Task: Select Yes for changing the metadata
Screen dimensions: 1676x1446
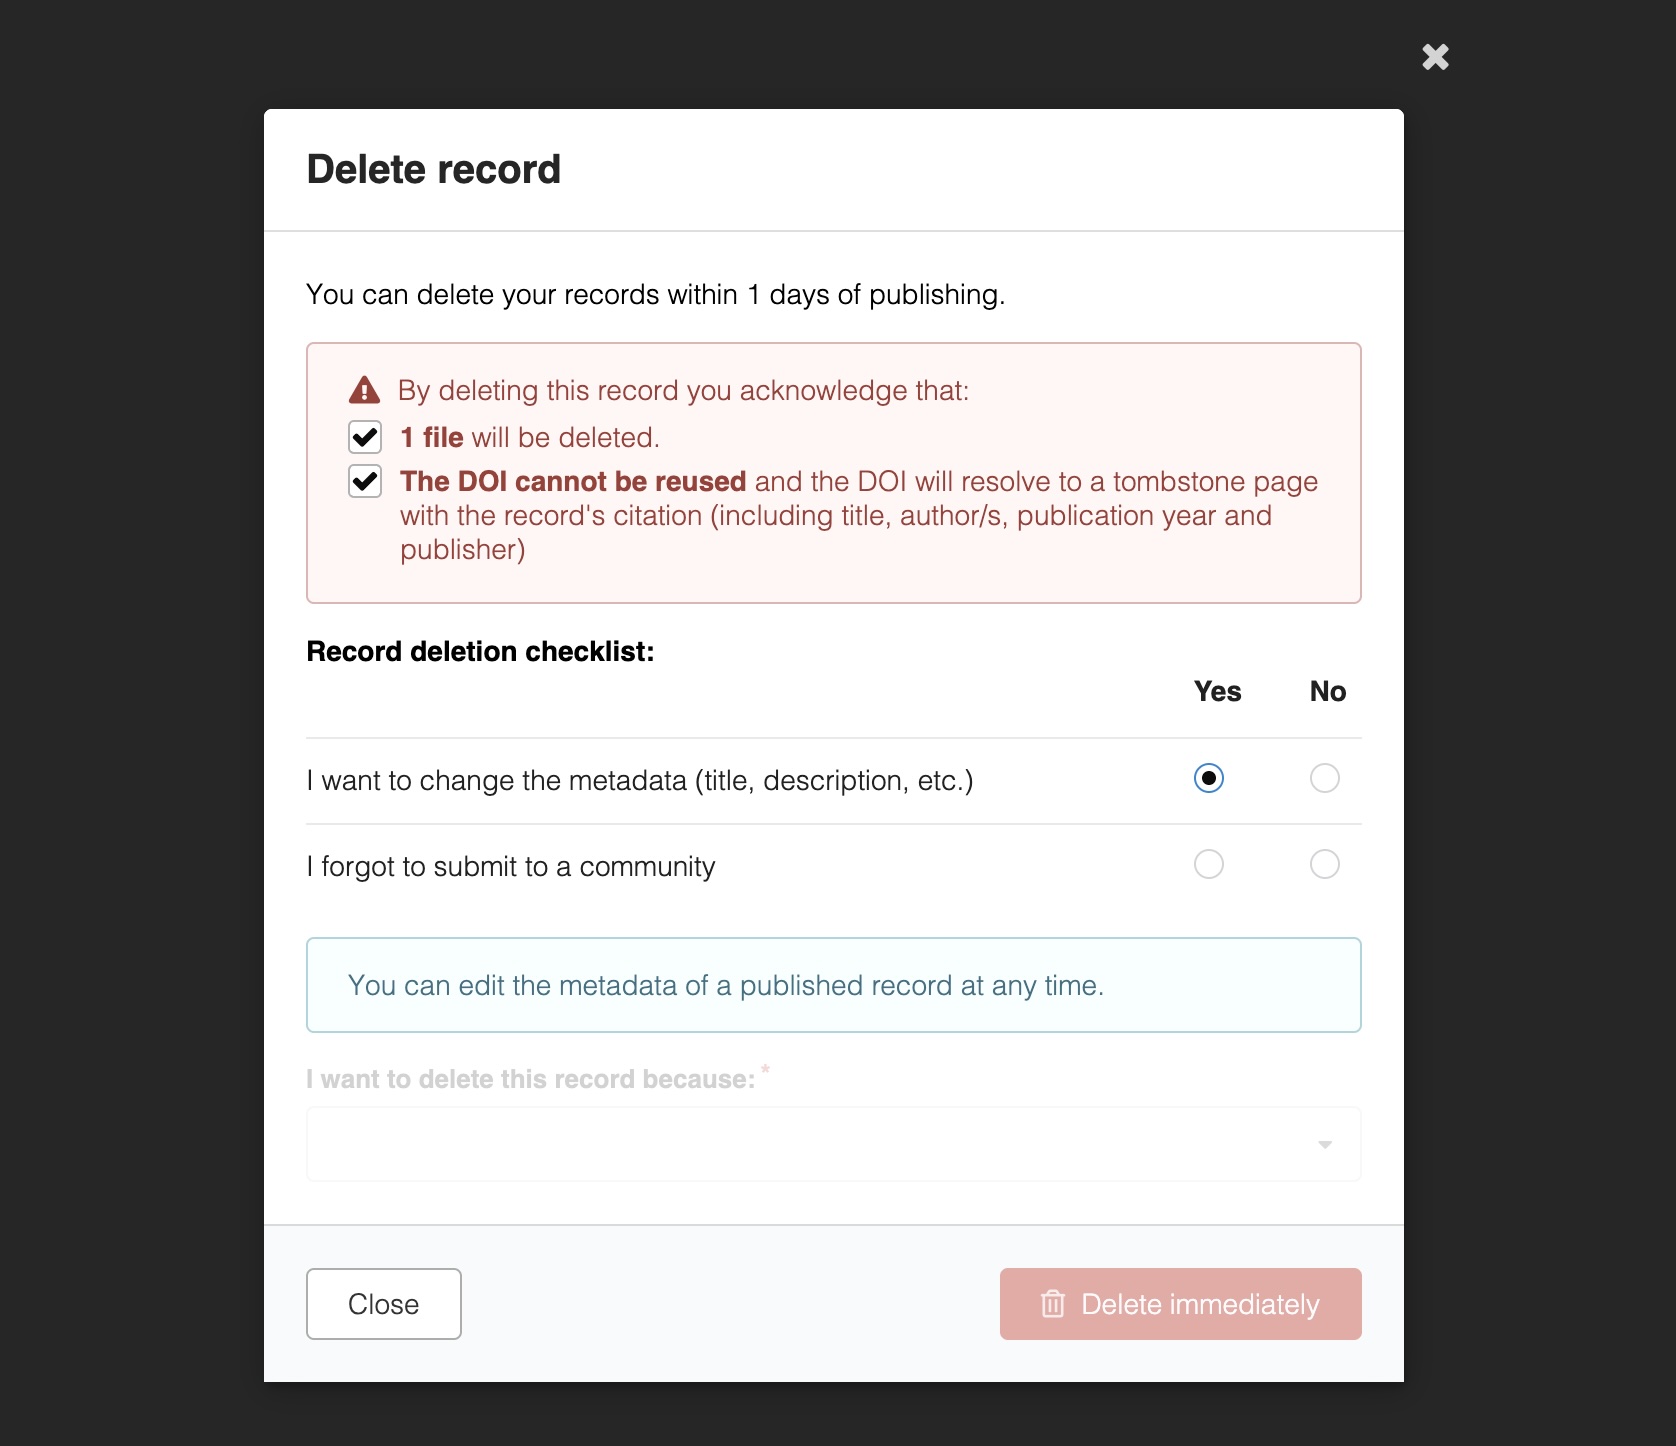Action: 1208,778
